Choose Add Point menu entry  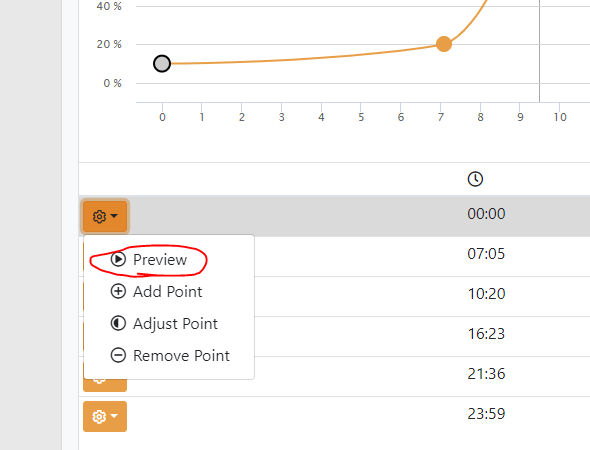tap(169, 292)
